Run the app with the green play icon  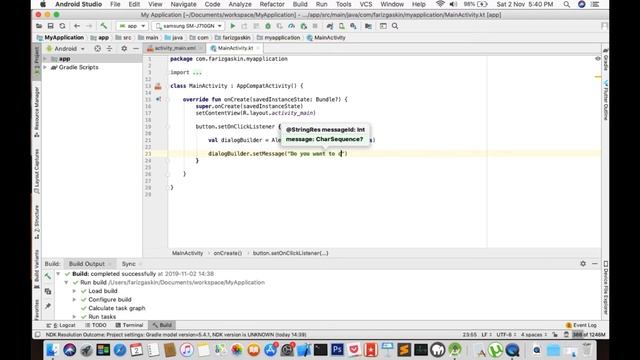click(233, 26)
